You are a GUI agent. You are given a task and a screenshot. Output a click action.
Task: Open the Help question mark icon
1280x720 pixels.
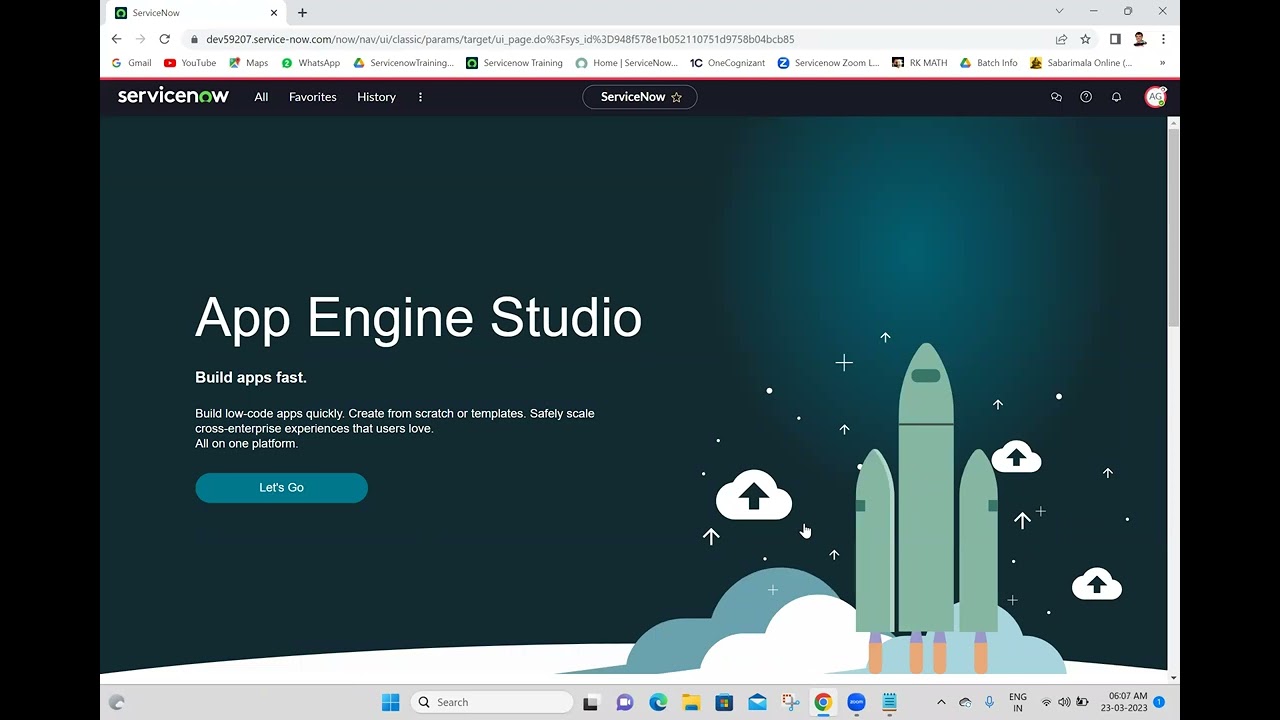click(1086, 97)
